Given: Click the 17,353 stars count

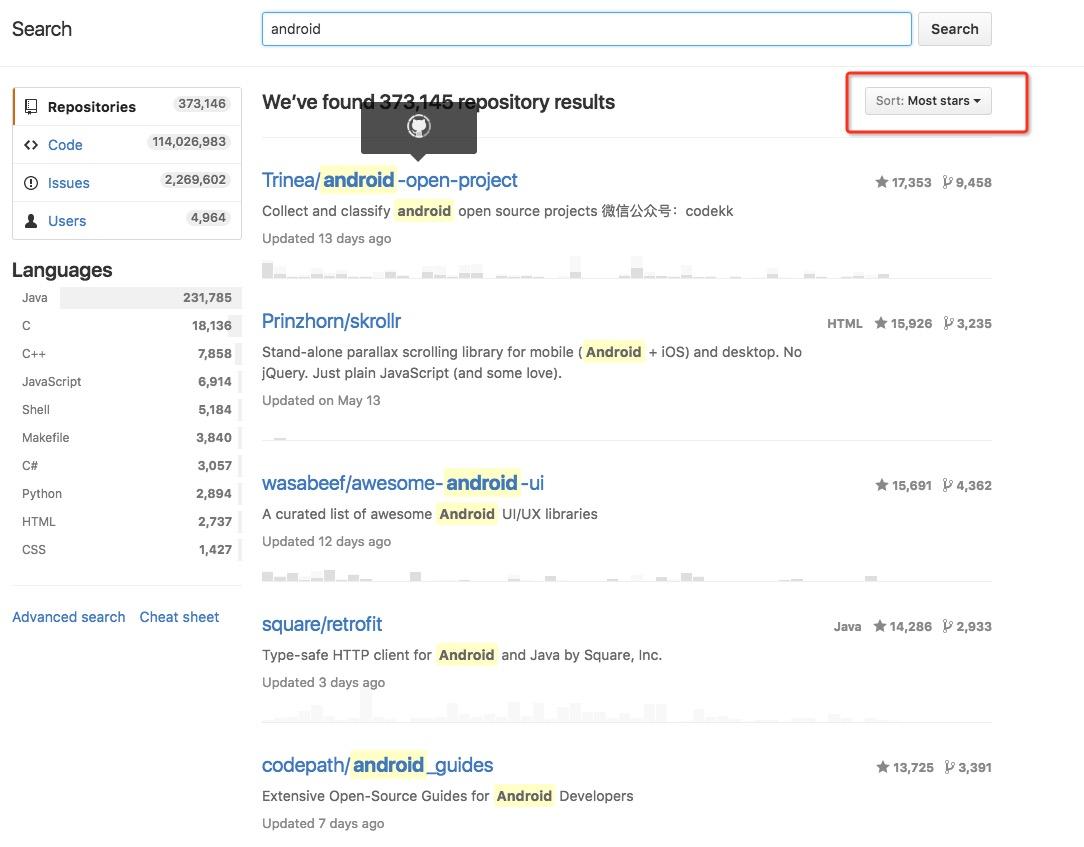Looking at the screenshot, I should [x=911, y=183].
